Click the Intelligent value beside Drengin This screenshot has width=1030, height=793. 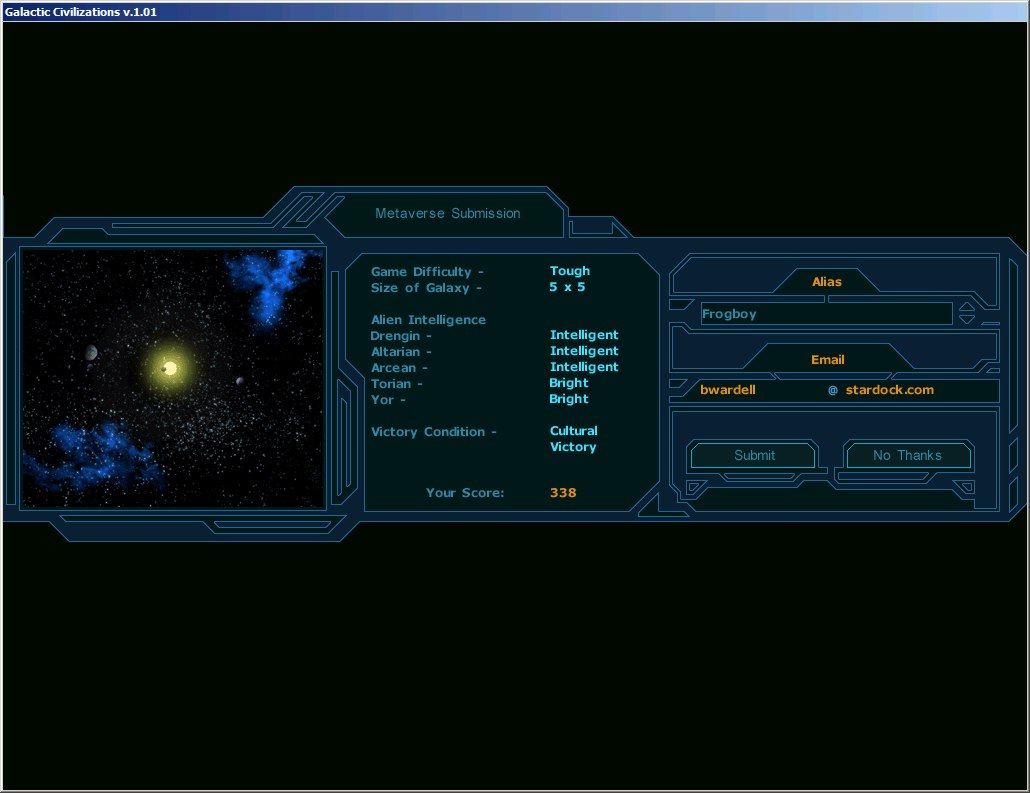coord(584,335)
